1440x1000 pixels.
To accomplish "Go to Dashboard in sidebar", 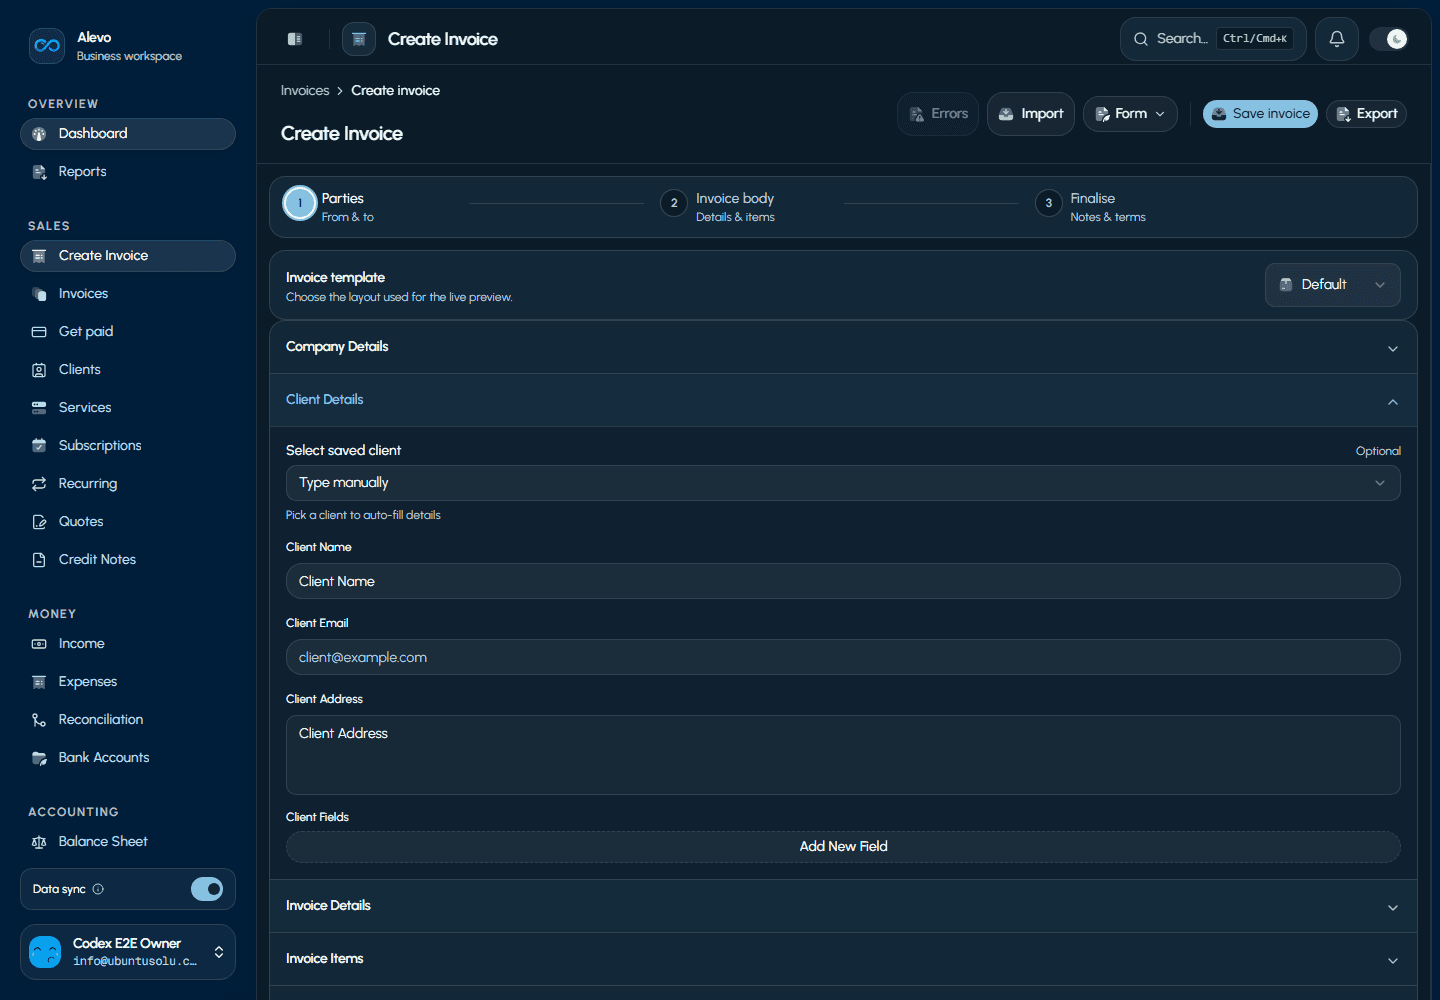I will click(128, 134).
